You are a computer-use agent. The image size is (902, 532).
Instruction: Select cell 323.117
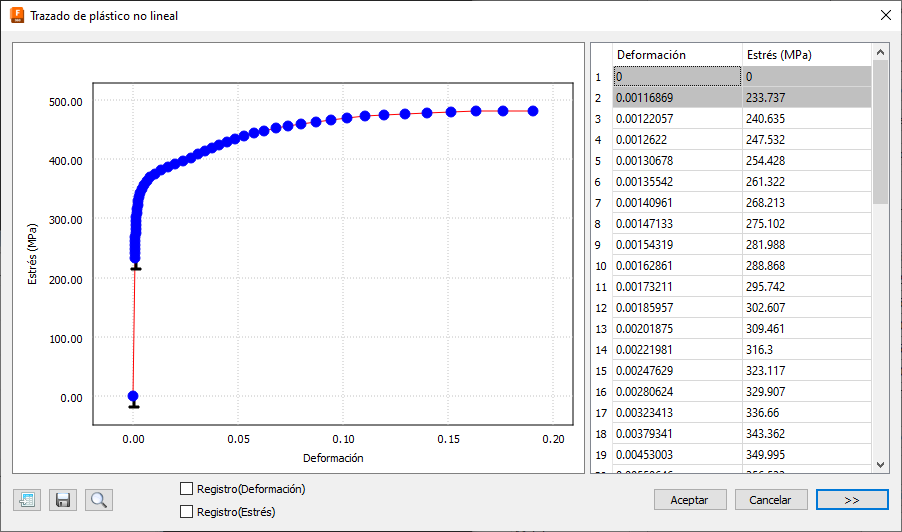click(807, 370)
